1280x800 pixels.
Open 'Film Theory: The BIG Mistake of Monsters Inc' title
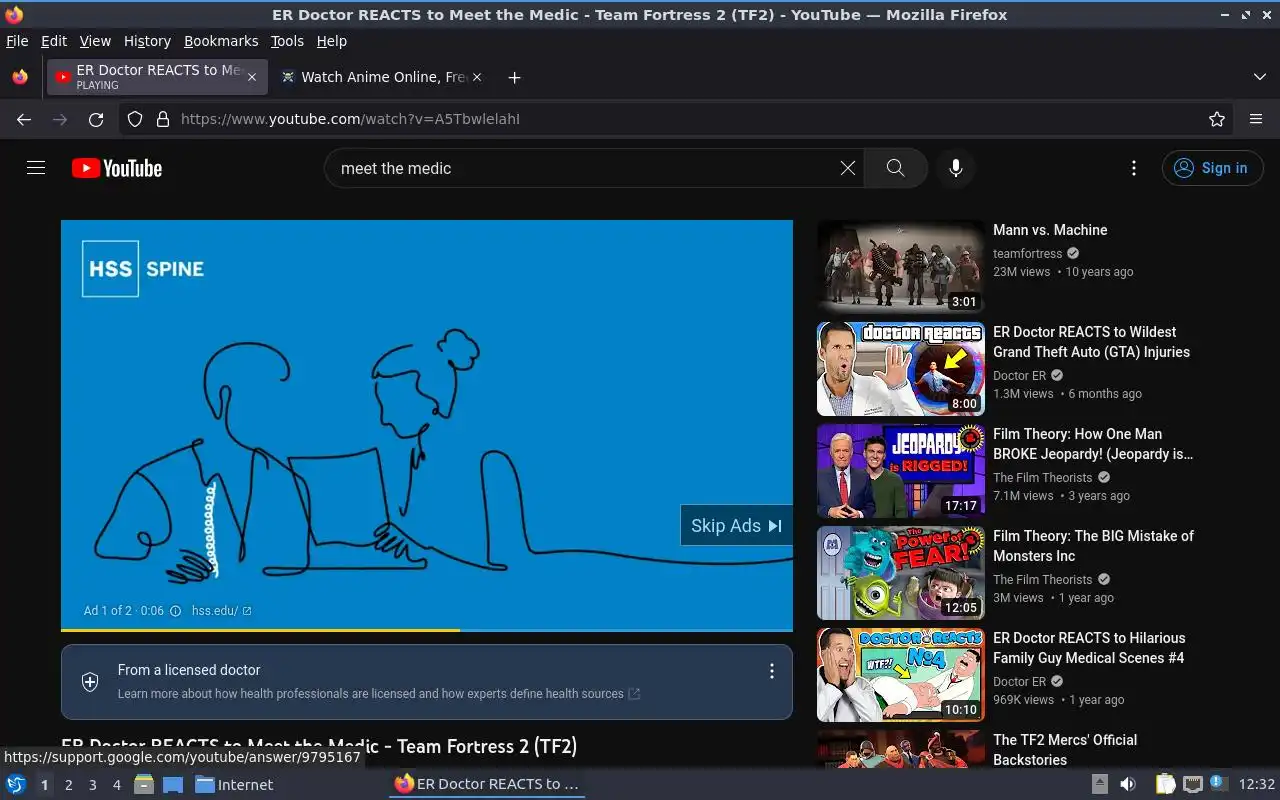click(1093, 546)
